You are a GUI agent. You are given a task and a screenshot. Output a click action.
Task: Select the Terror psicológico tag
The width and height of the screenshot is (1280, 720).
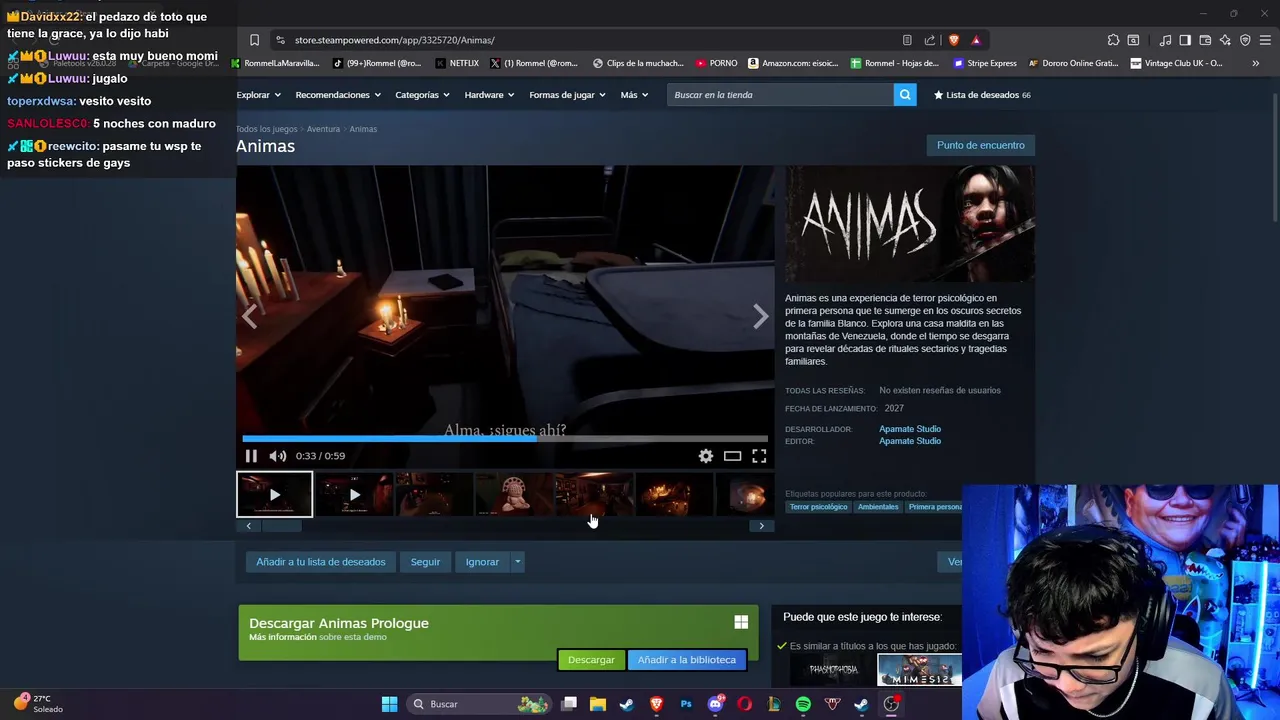coord(818,507)
